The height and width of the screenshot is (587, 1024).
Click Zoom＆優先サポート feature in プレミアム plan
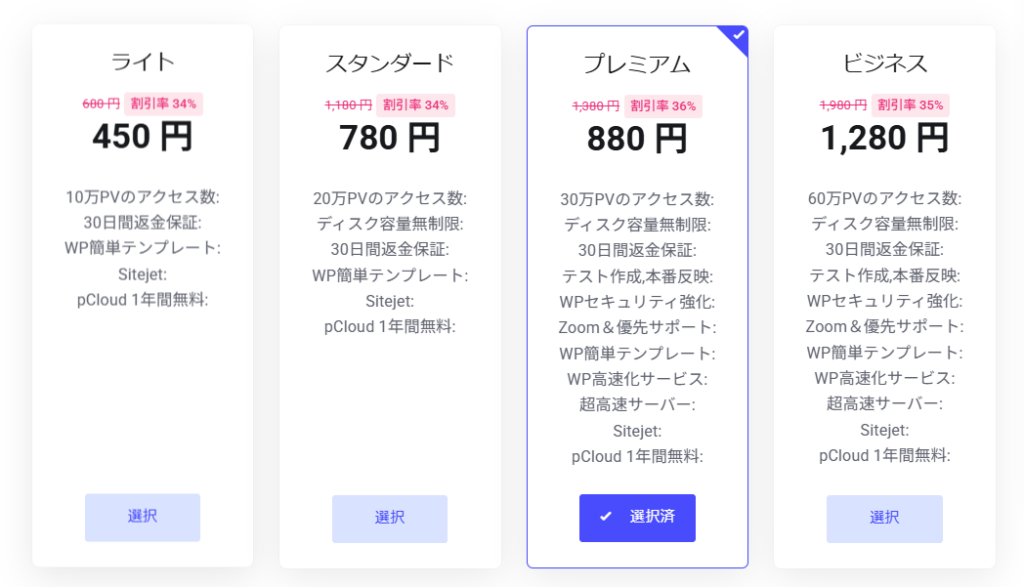tap(637, 327)
